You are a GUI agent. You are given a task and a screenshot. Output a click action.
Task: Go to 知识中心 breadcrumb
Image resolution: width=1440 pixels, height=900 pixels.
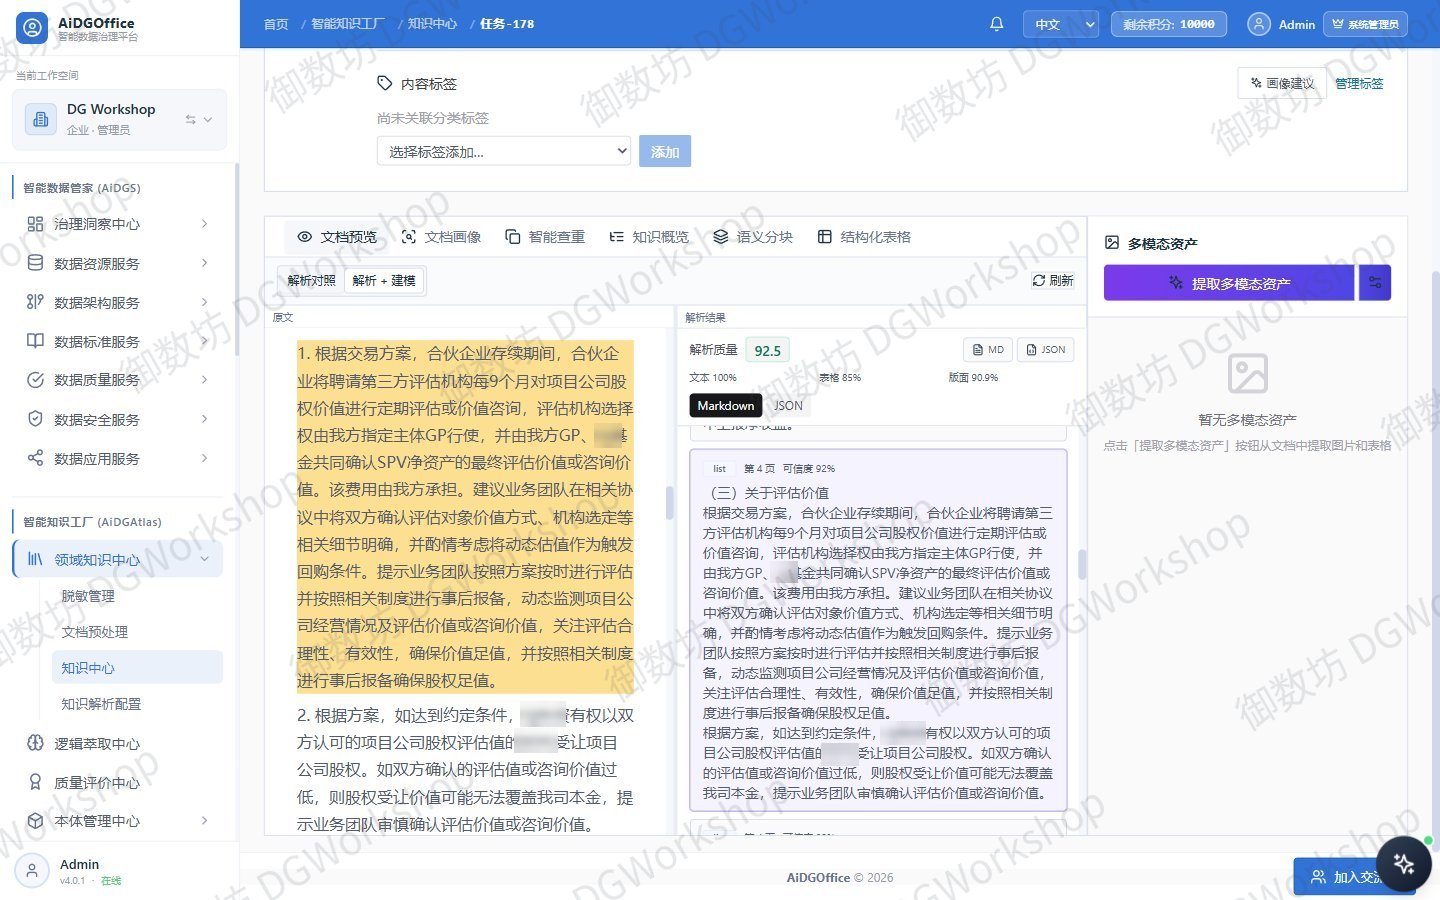tap(433, 24)
